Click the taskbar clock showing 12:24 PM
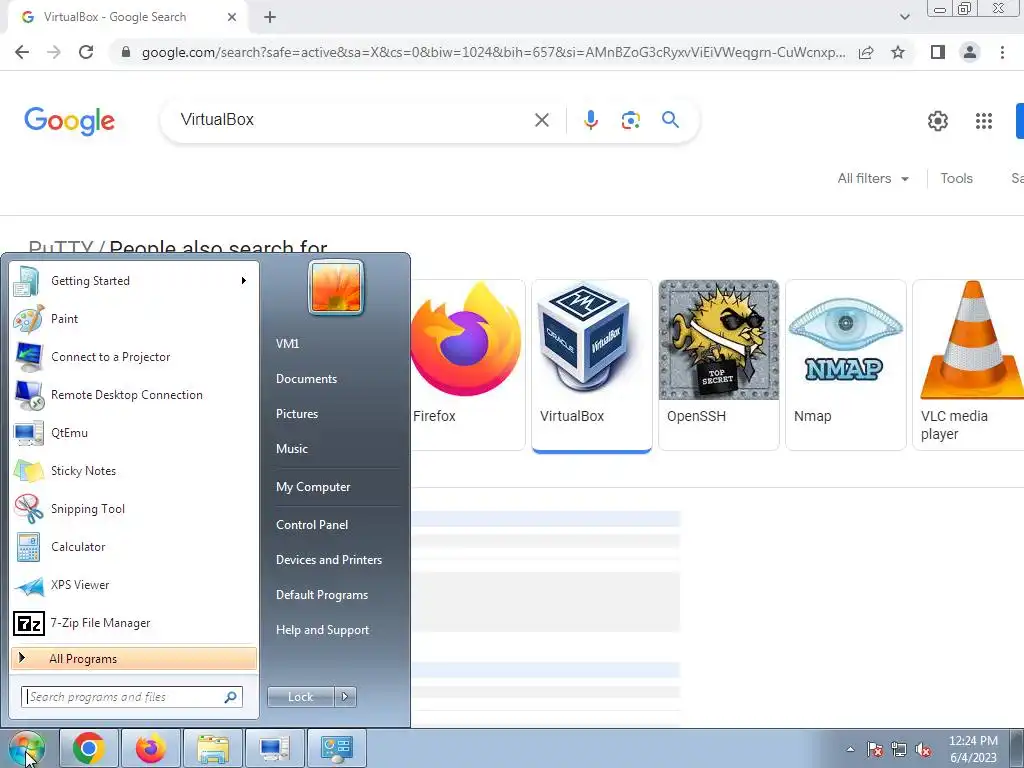 tap(972, 749)
